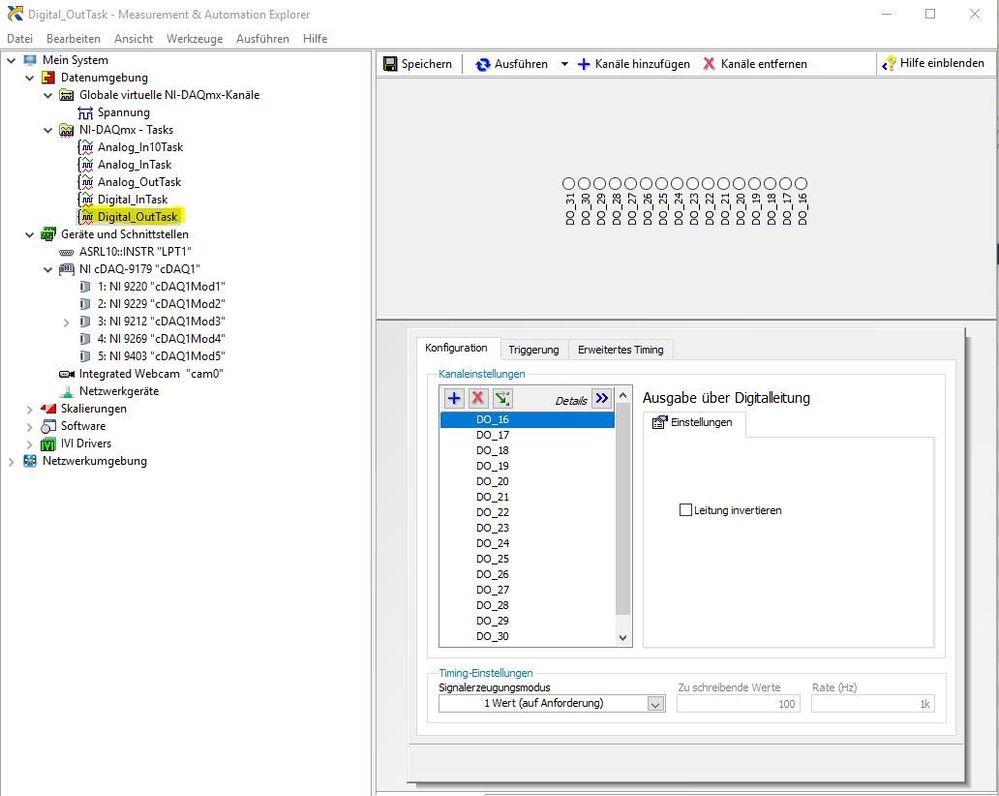Click green channel order icon in list
The height and width of the screenshot is (796, 999).
502,398
